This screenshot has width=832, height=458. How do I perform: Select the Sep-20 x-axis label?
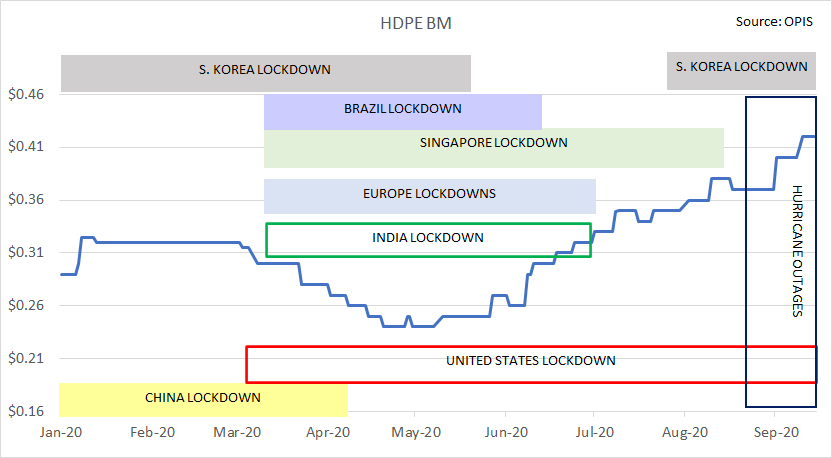[773, 433]
